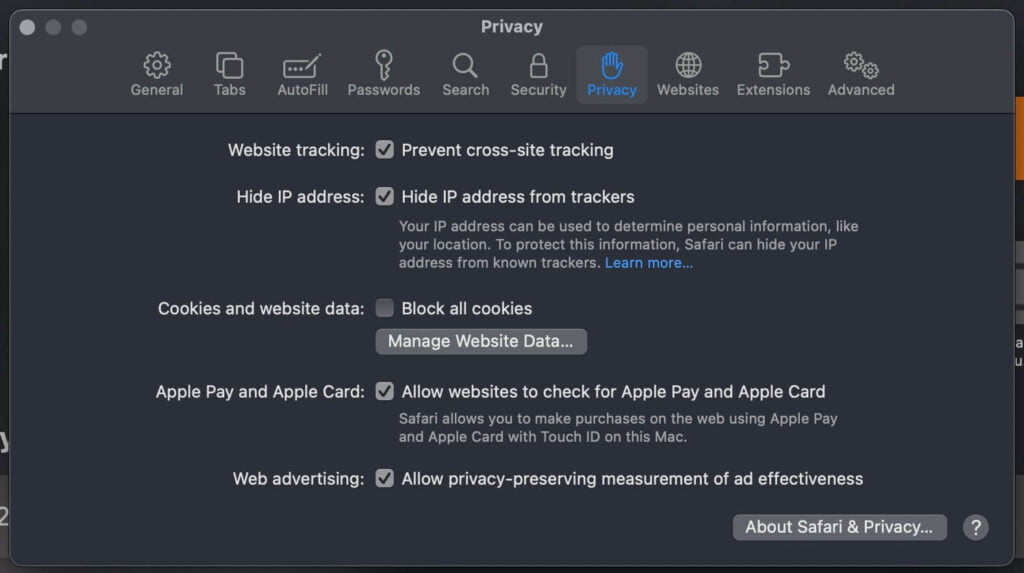Open About Safari & Privacy button
Screen dimensions: 1024x573
[x=840, y=527]
